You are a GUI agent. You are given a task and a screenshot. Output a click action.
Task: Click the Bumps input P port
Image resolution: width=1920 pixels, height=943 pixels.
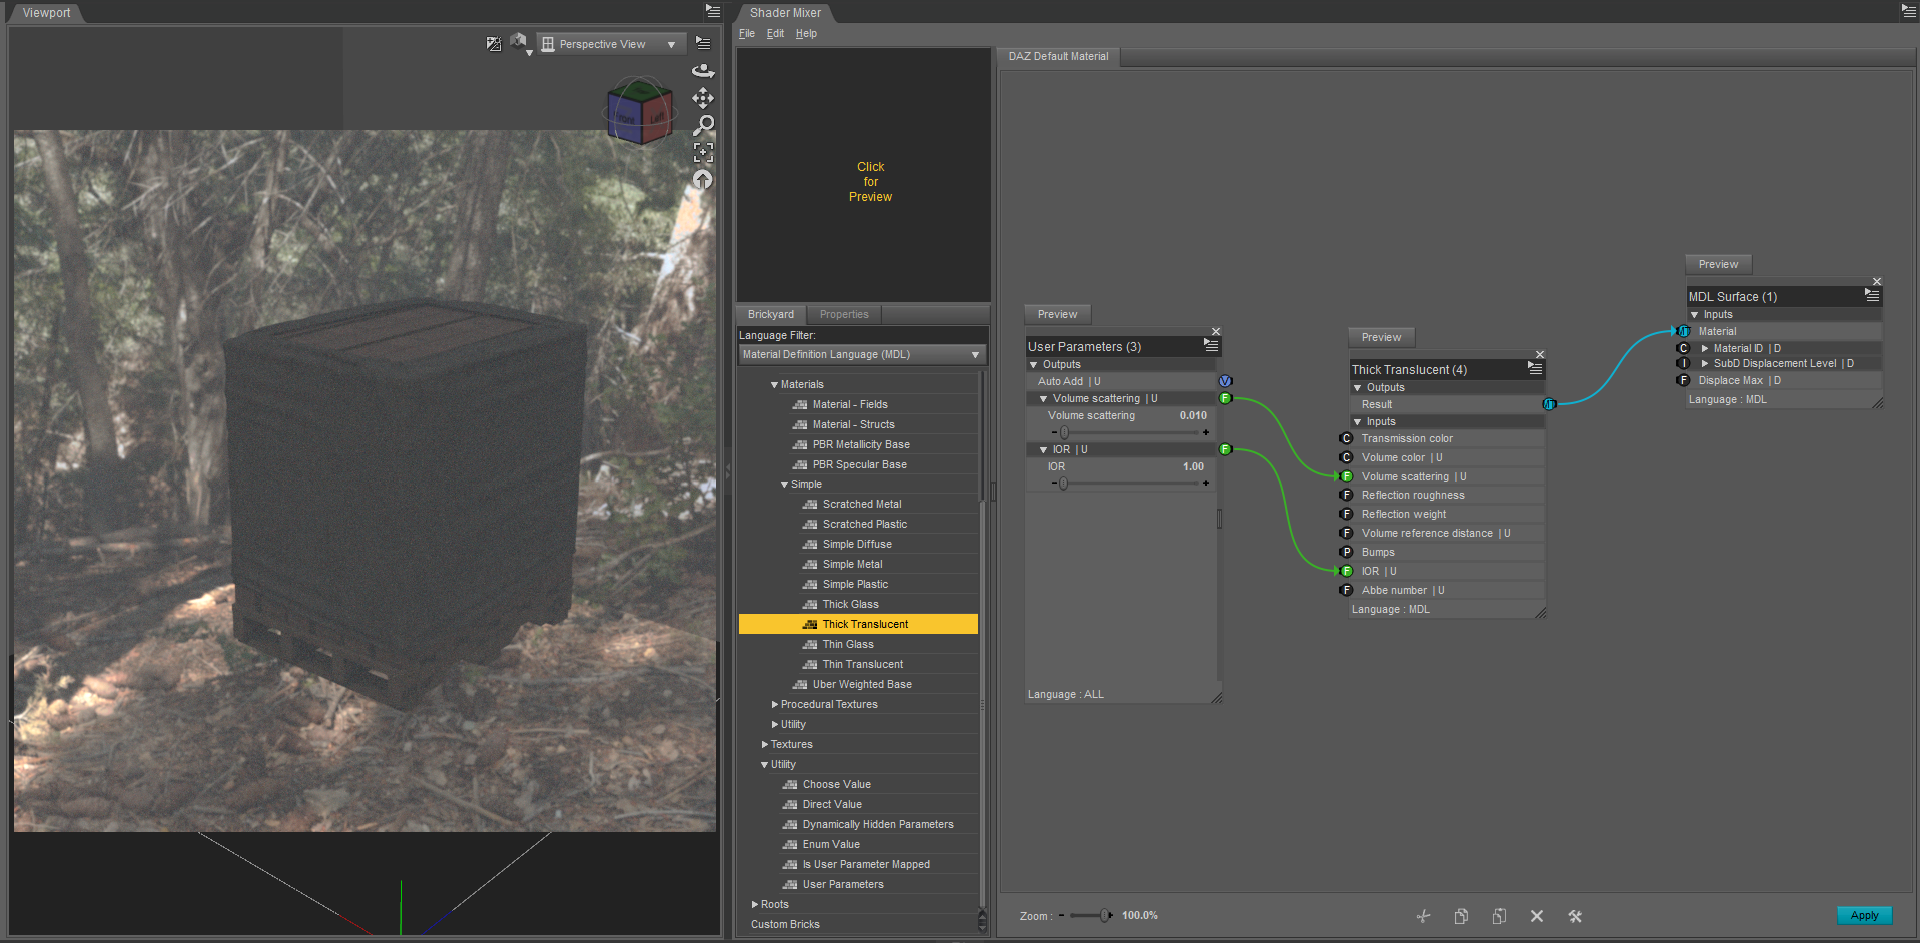pos(1346,552)
